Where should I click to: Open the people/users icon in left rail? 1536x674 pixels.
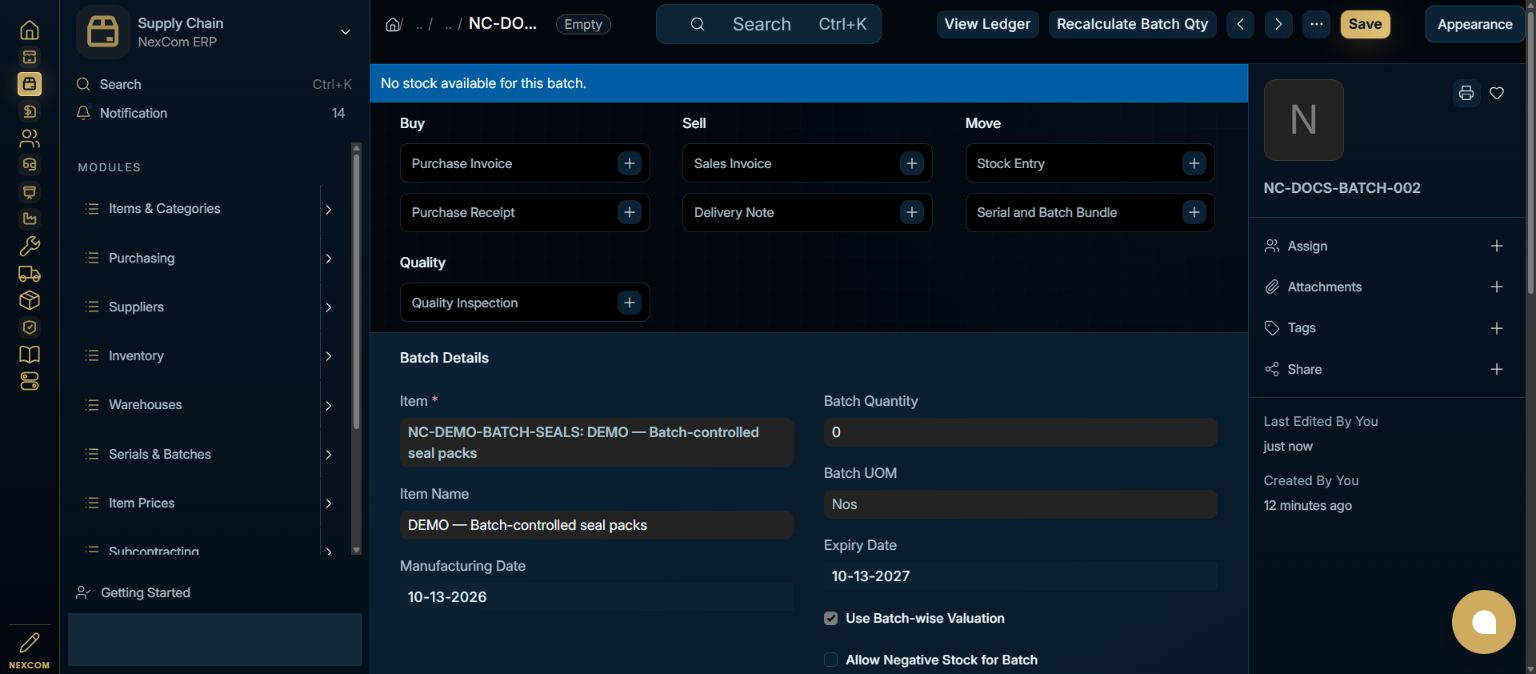(29, 138)
